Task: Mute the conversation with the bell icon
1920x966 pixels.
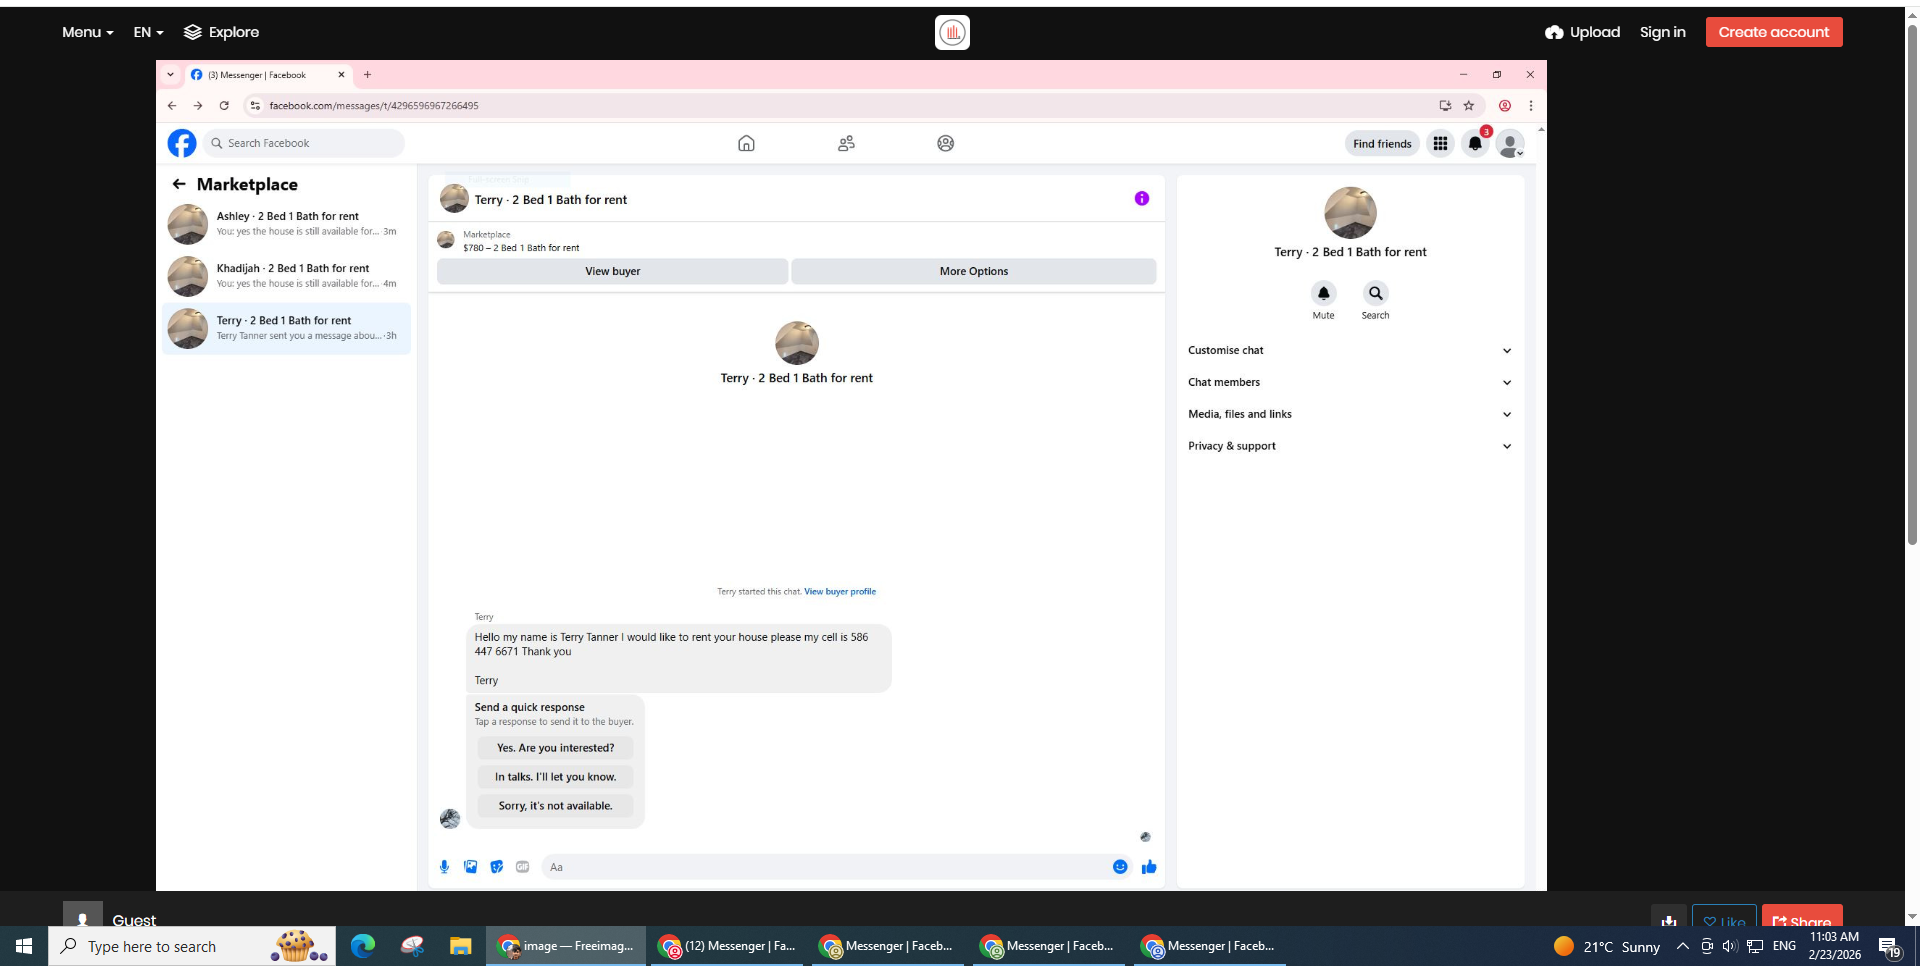Action: [1323, 293]
